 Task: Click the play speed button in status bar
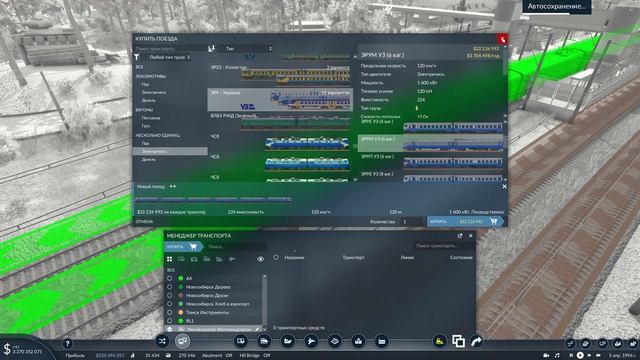tap(580, 356)
